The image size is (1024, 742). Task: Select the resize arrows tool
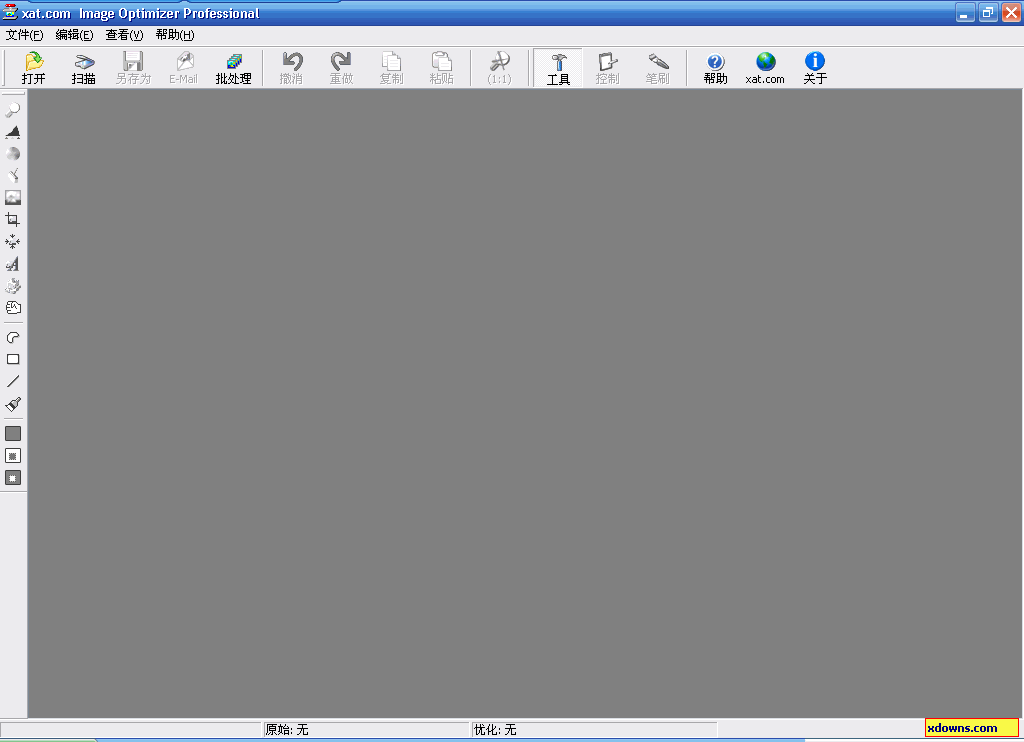coord(13,242)
